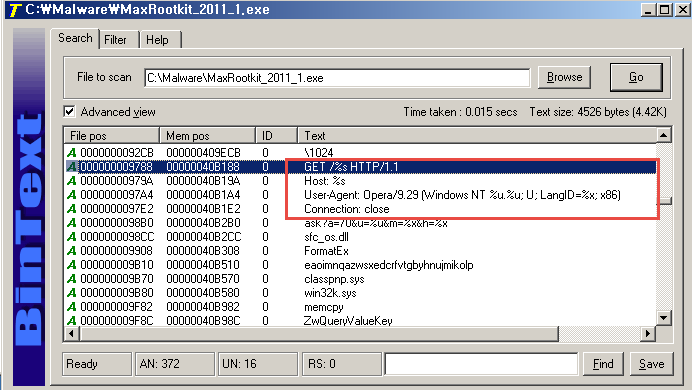Click the 'AN: 372' status field
The height and width of the screenshot is (390, 692).
[x=175, y=364]
